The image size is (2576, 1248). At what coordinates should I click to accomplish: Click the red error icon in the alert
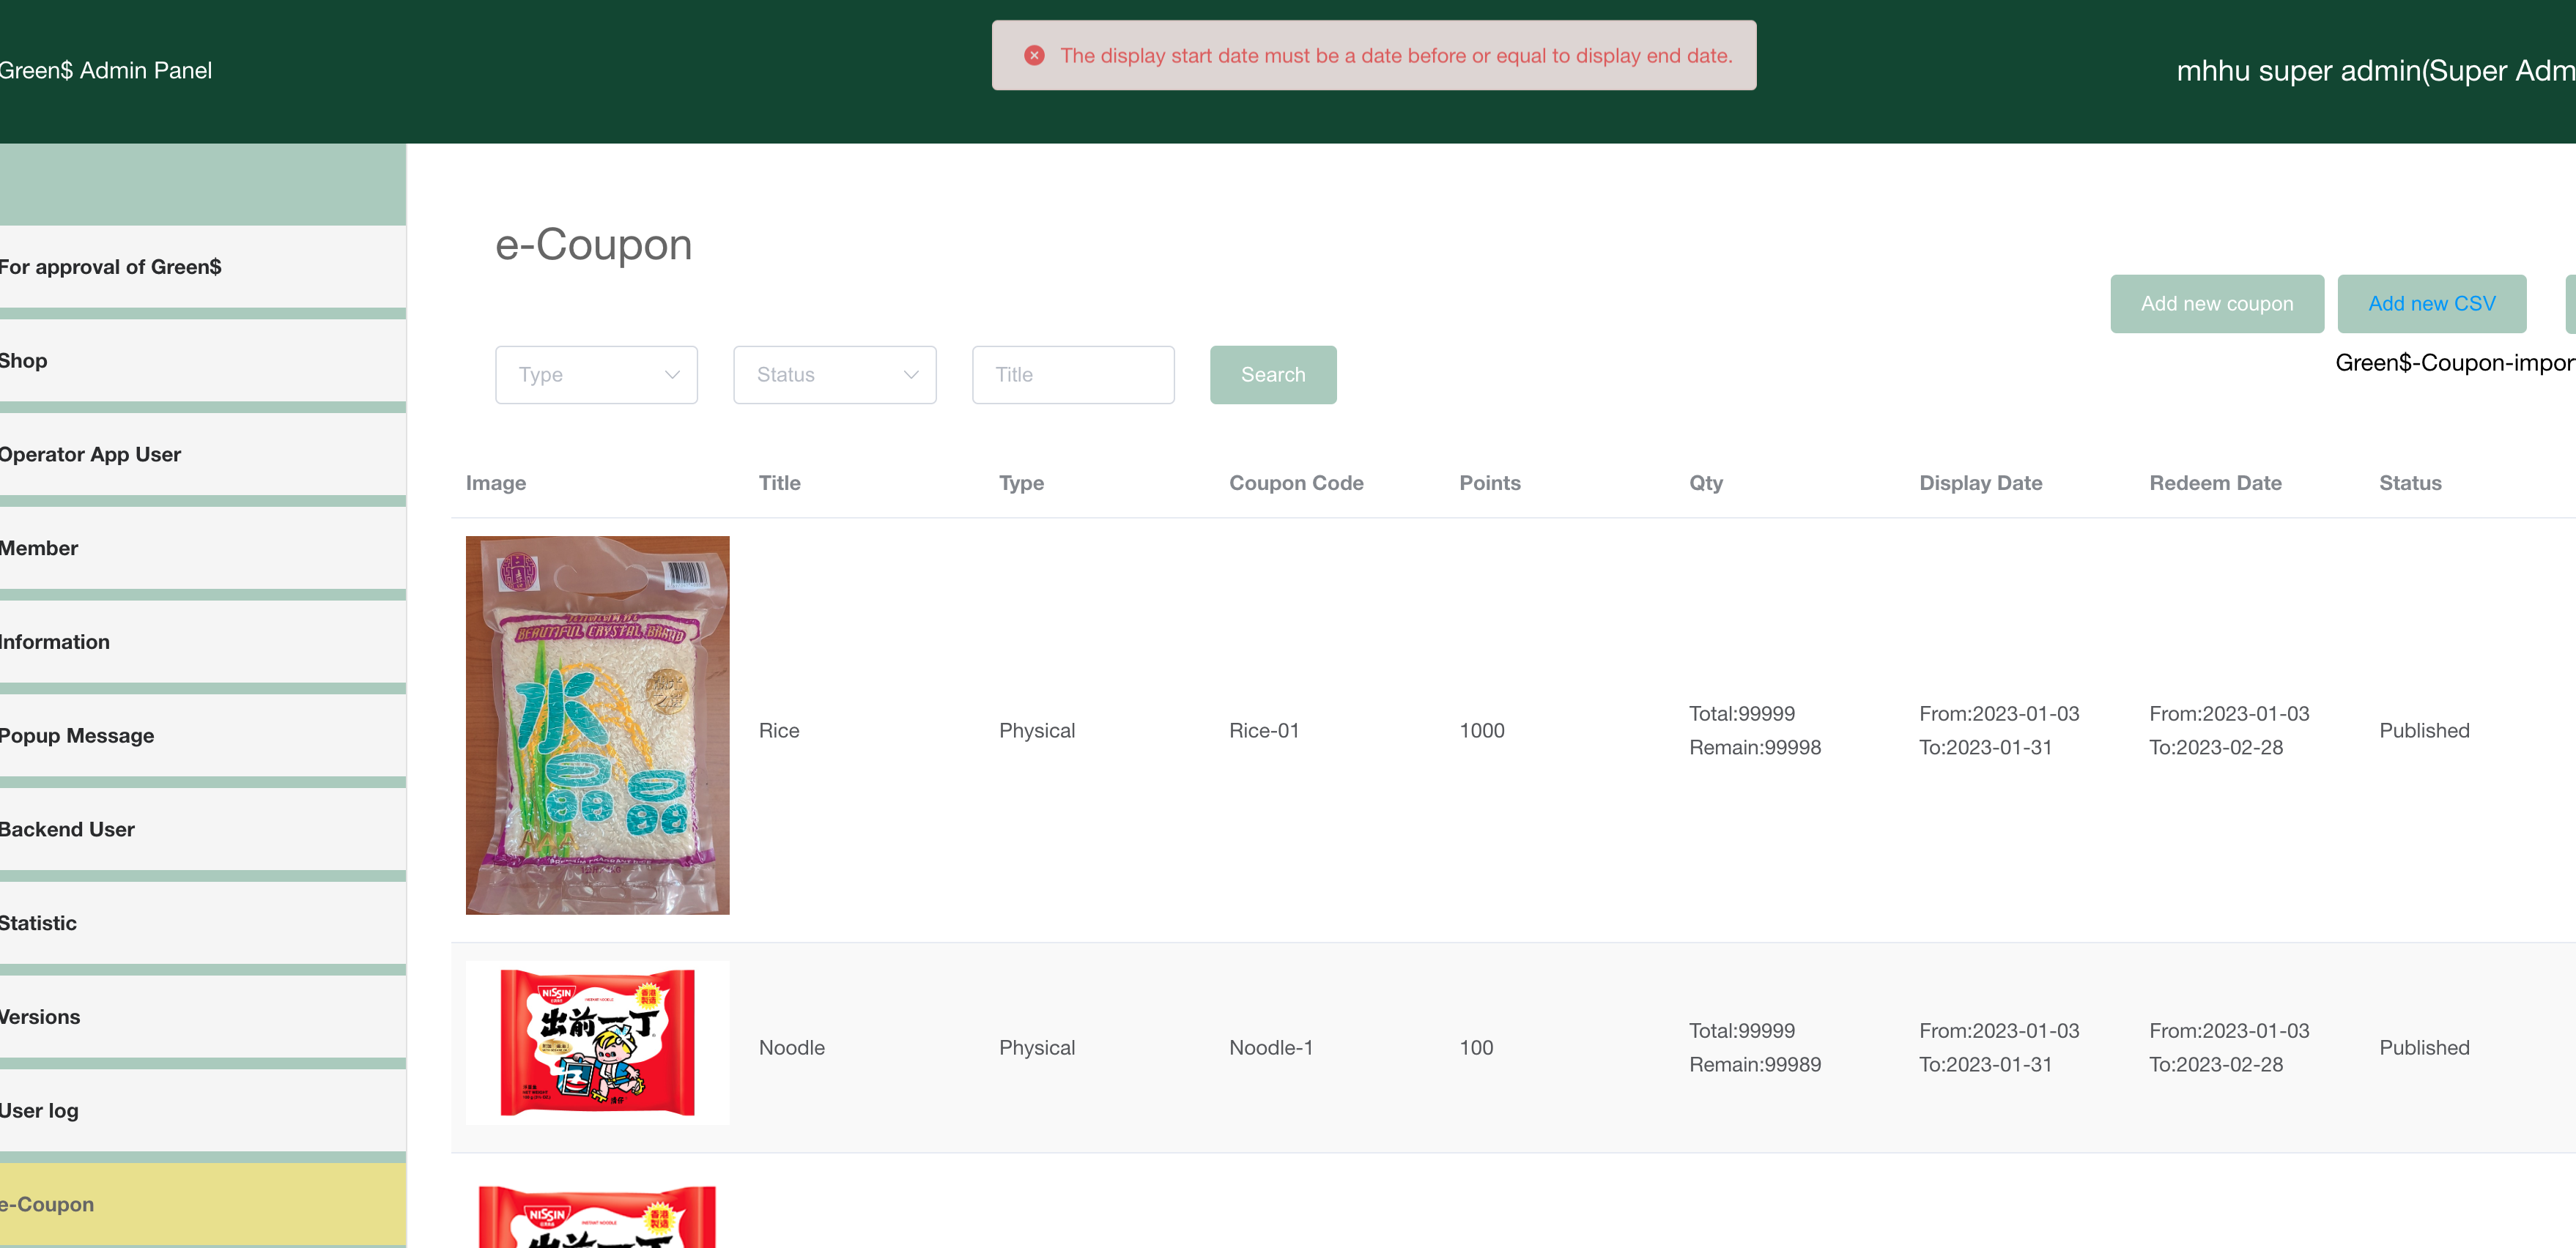(x=1034, y=56)
